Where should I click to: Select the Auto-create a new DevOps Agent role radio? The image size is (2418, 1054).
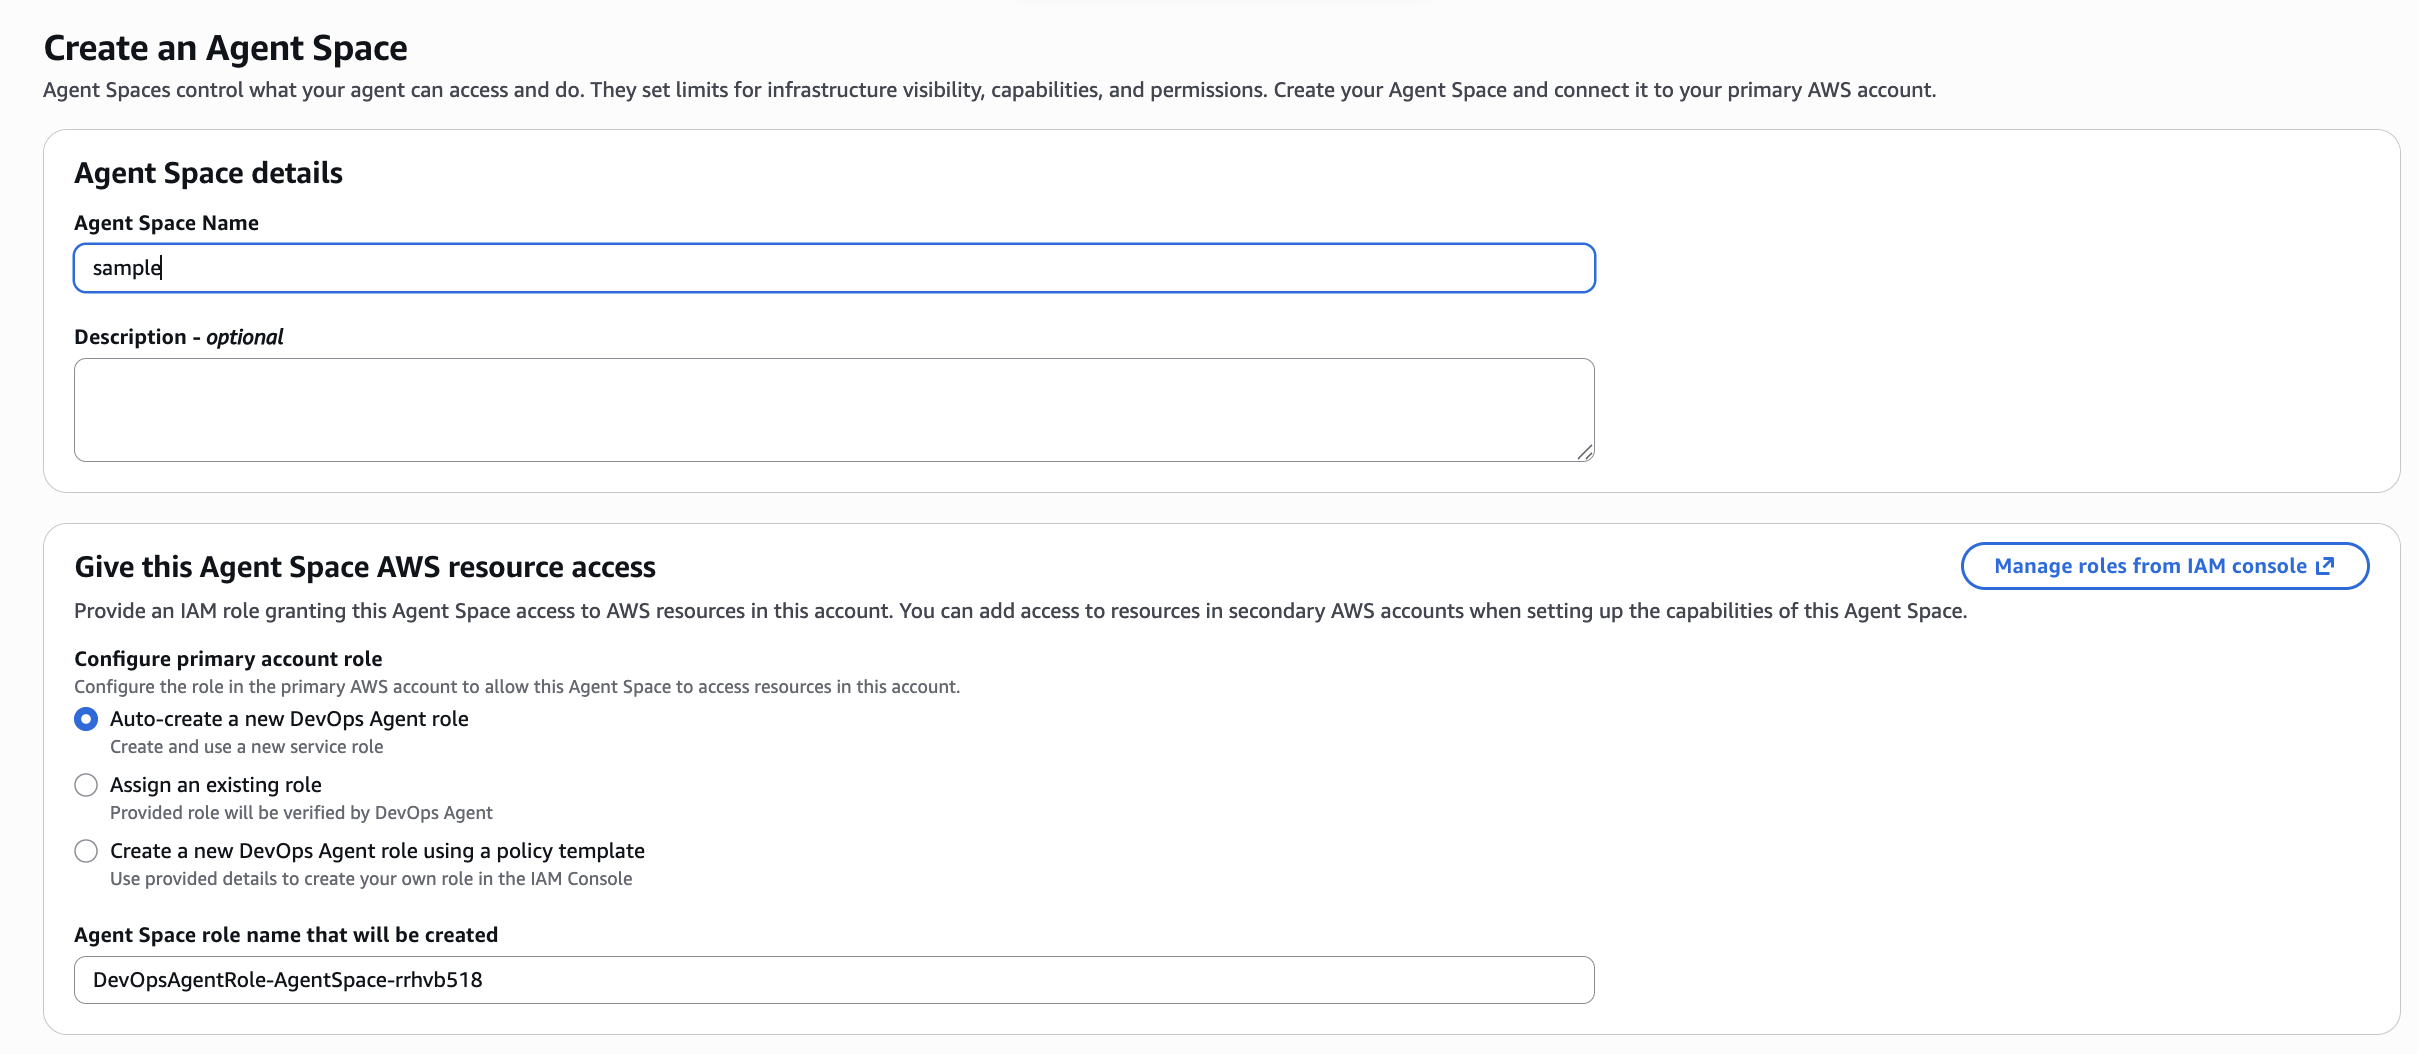(86, 719)
